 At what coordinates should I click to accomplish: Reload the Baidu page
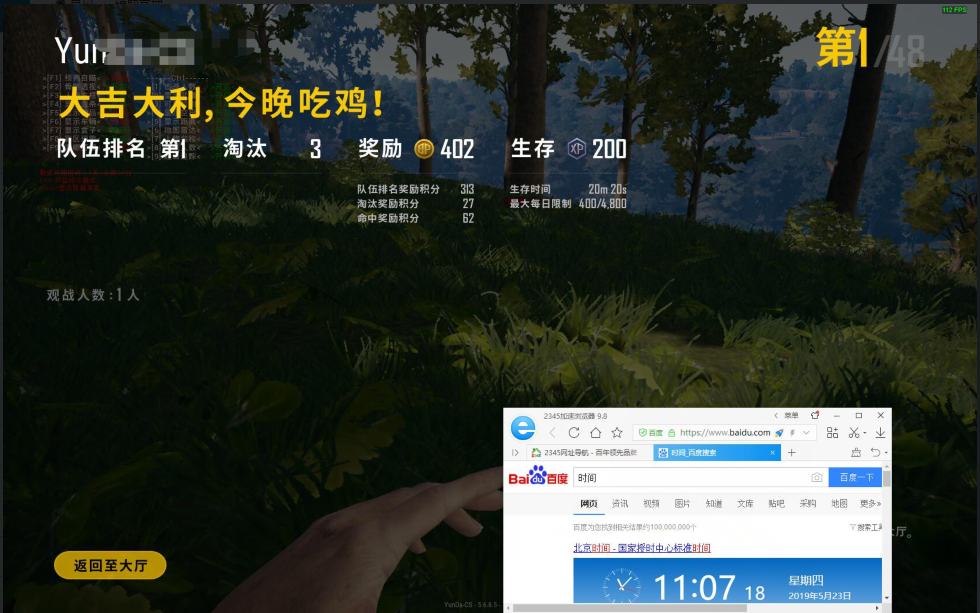click(x=574, y=432)
